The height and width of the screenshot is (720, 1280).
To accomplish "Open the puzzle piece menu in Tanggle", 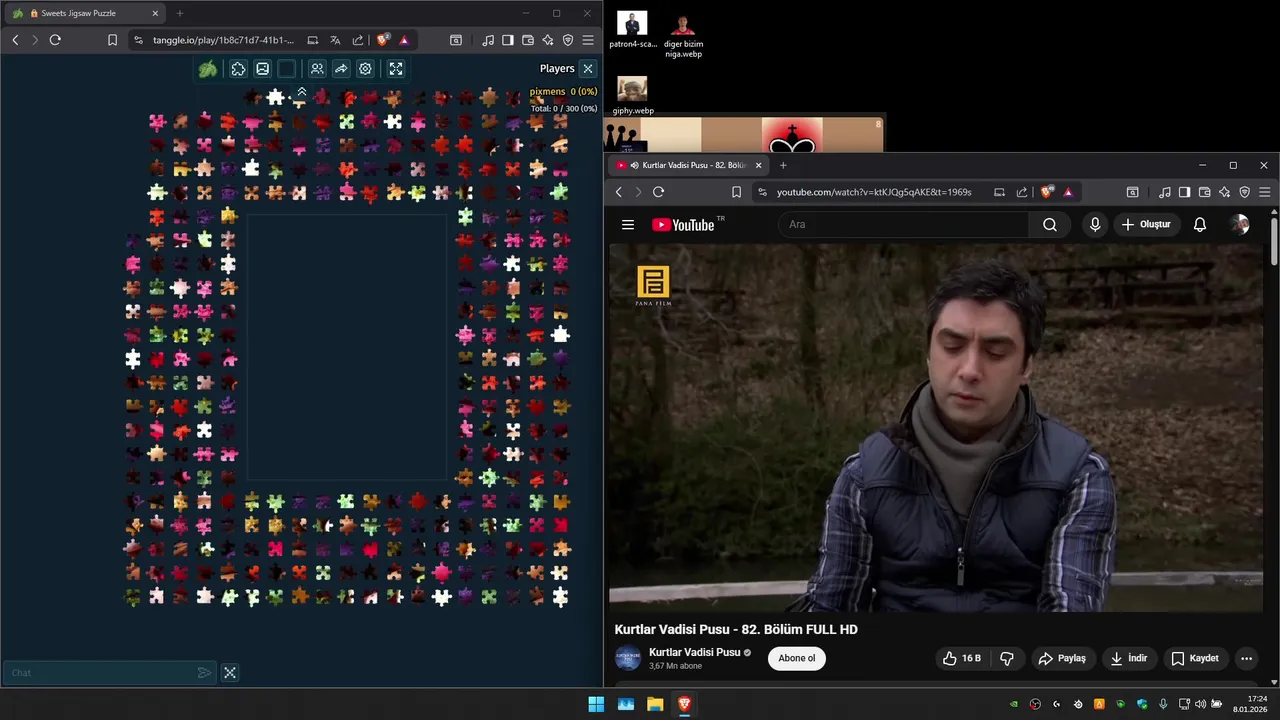I will point(238,69).
